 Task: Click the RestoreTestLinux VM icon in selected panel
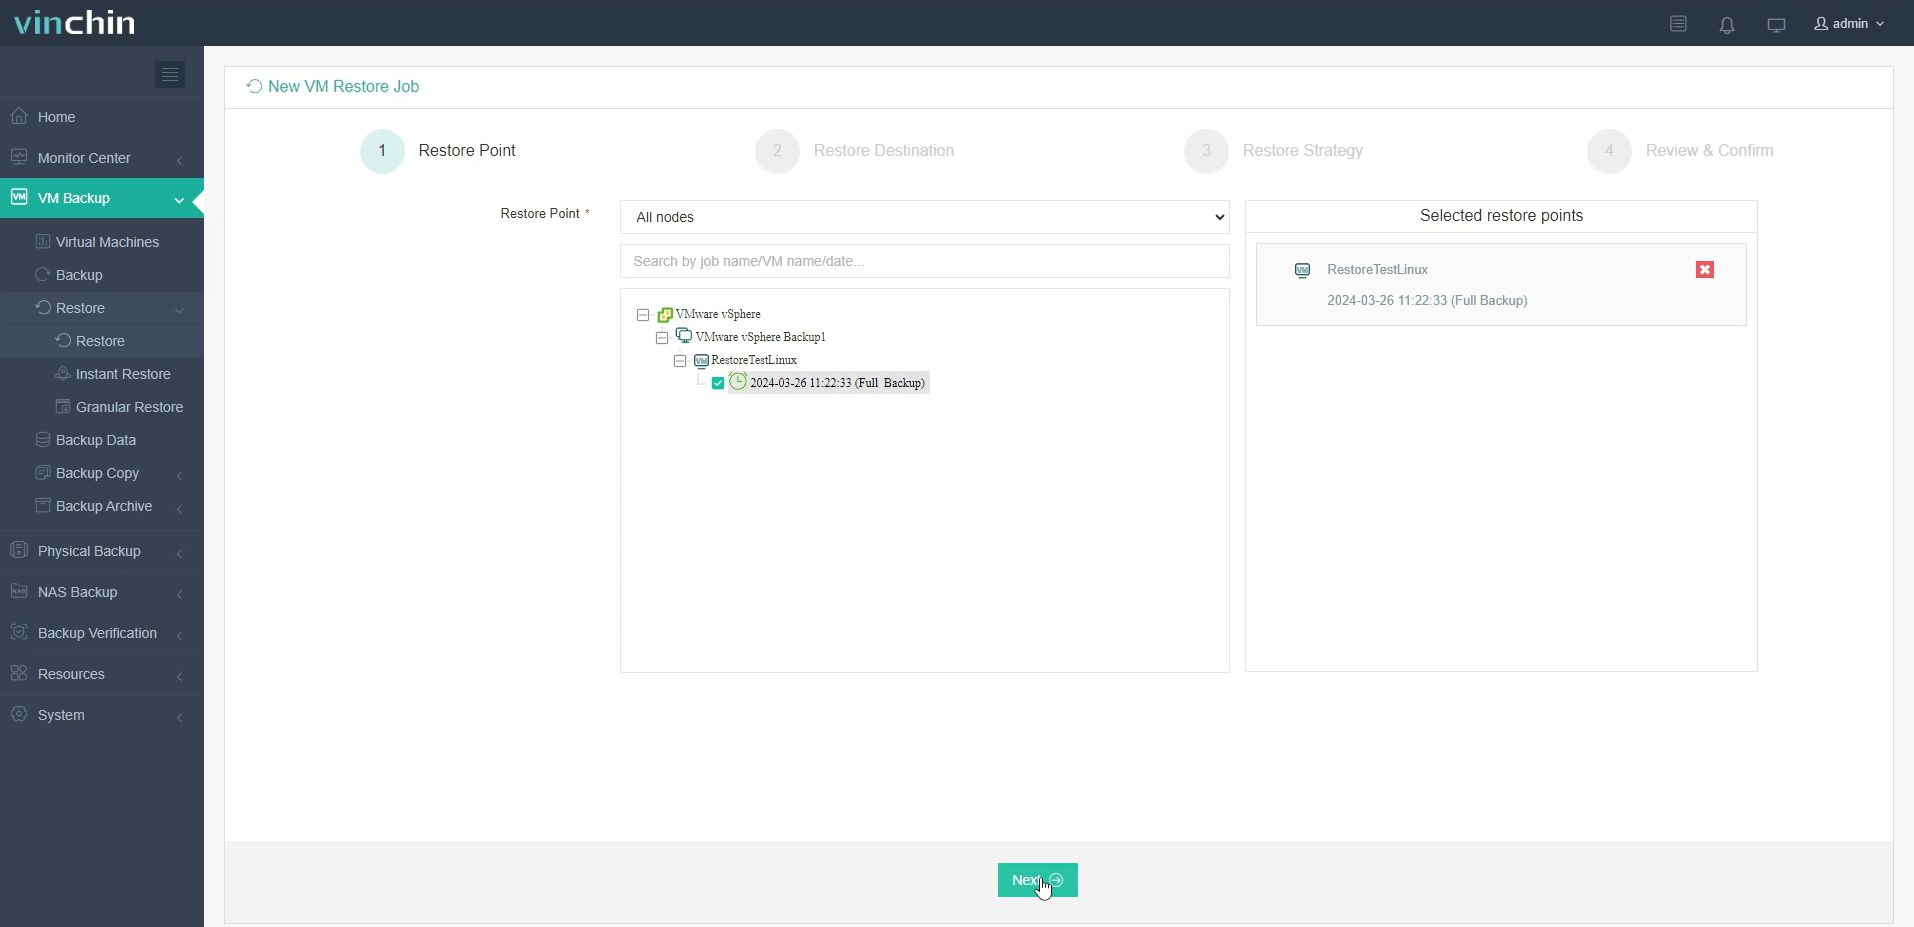click(1302, 270)
